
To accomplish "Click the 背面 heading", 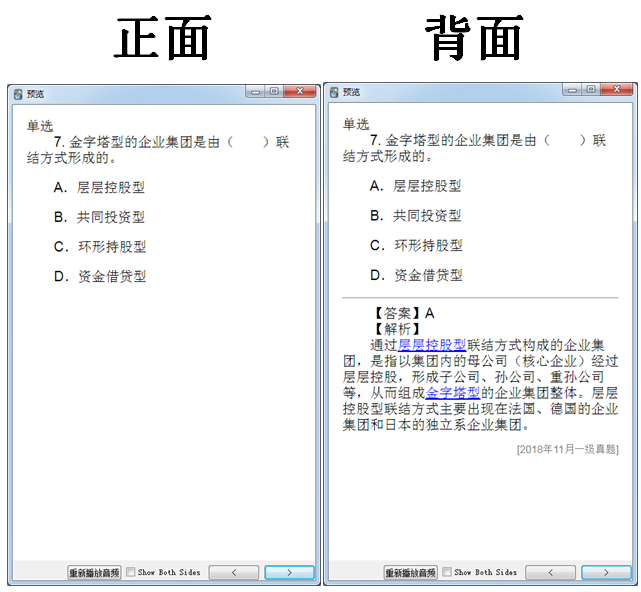I will pos(475,38).
